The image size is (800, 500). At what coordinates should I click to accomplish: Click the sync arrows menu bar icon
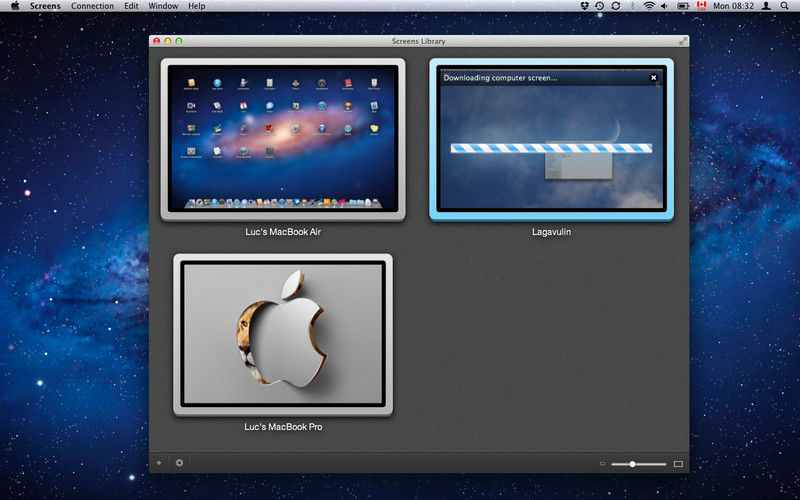pyautogui.click(x=616, y=6)
